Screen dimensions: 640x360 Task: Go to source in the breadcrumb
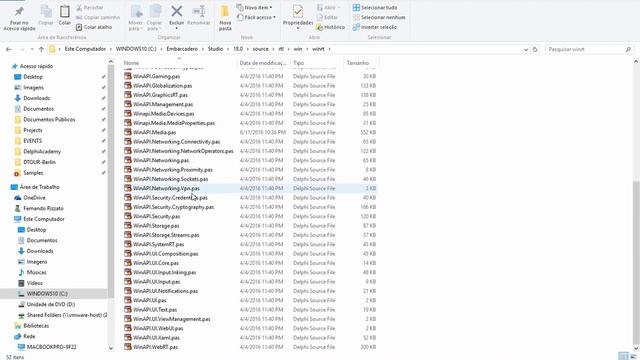tap(260, 49)
